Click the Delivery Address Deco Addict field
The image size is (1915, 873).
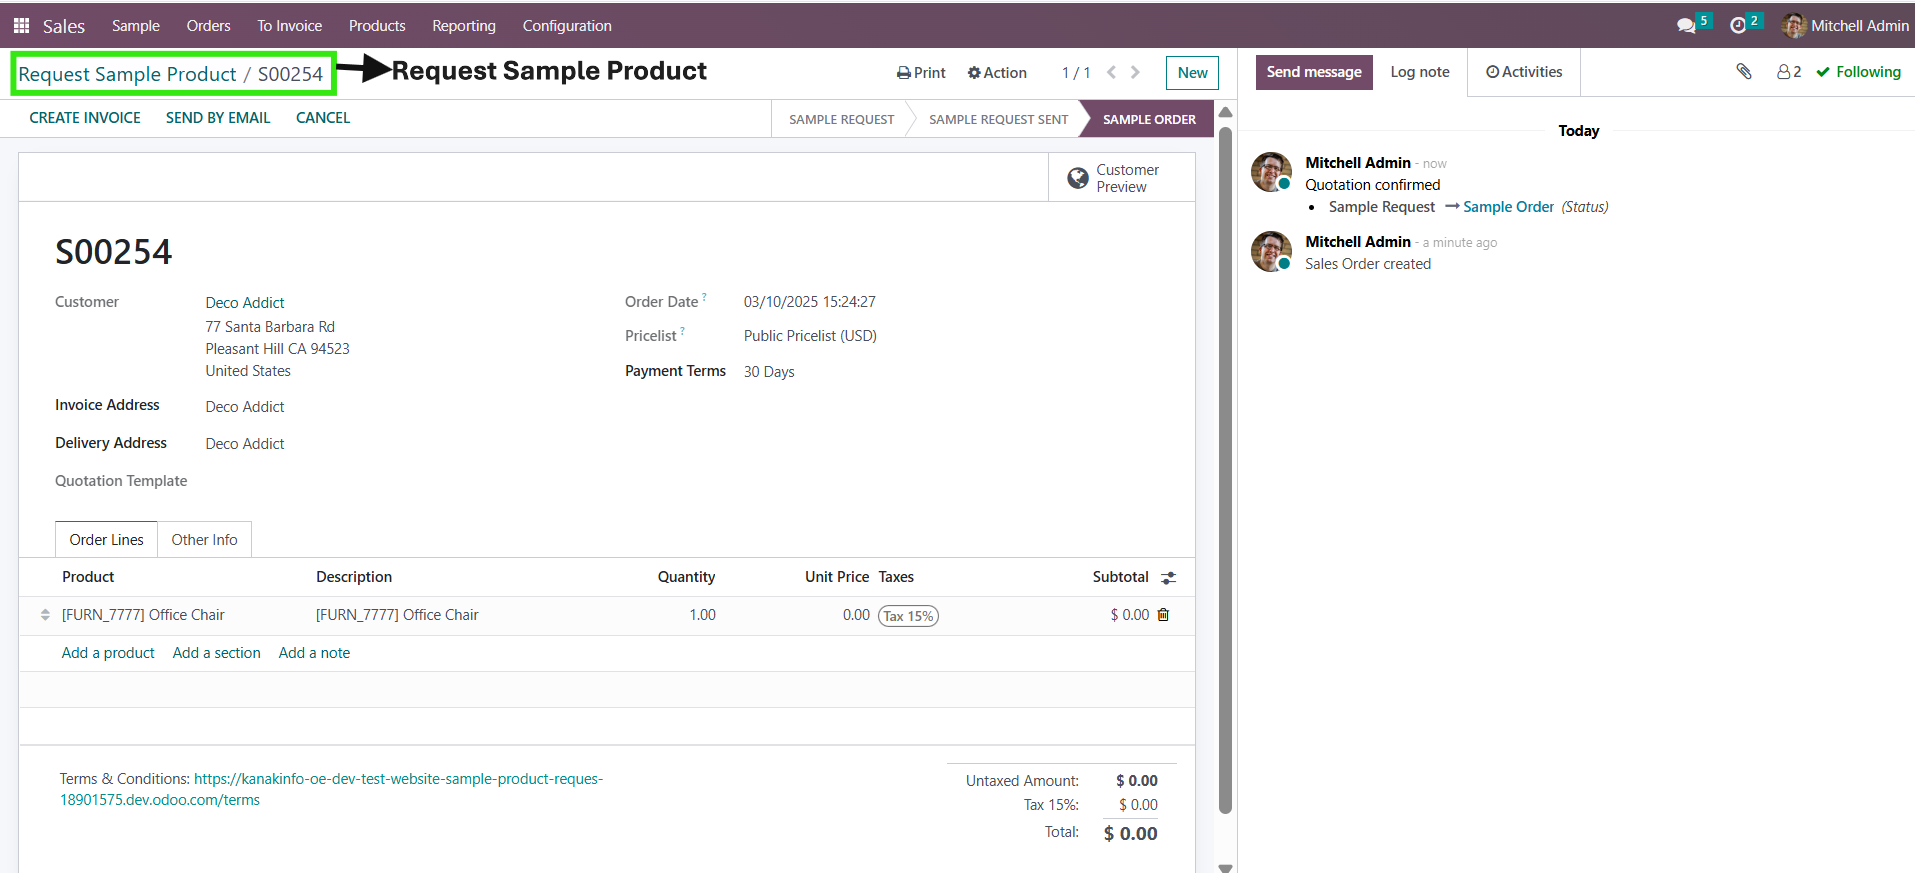(x=245, y=444)
